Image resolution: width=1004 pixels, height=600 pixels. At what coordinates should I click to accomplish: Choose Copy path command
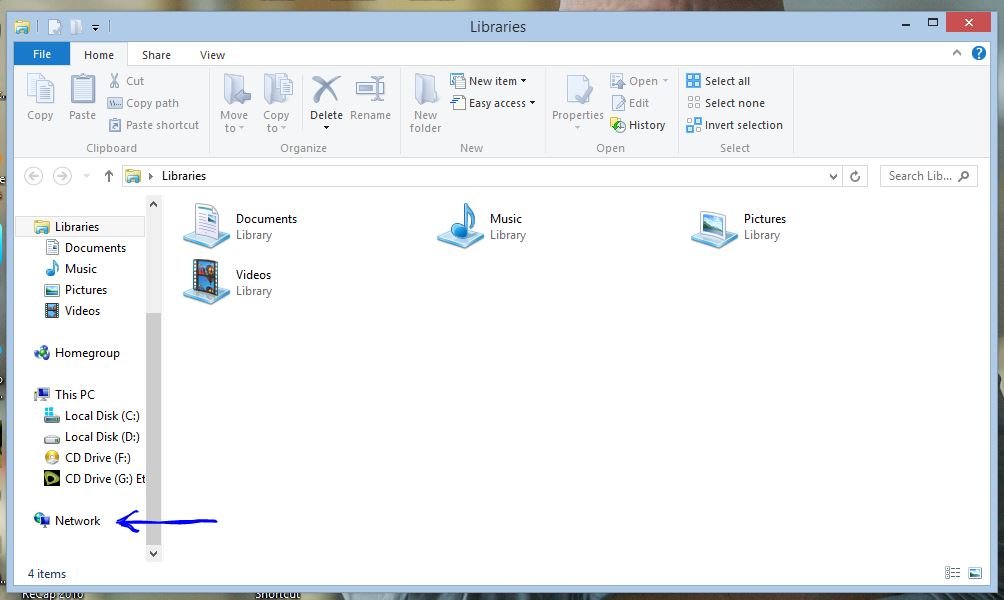143,103
